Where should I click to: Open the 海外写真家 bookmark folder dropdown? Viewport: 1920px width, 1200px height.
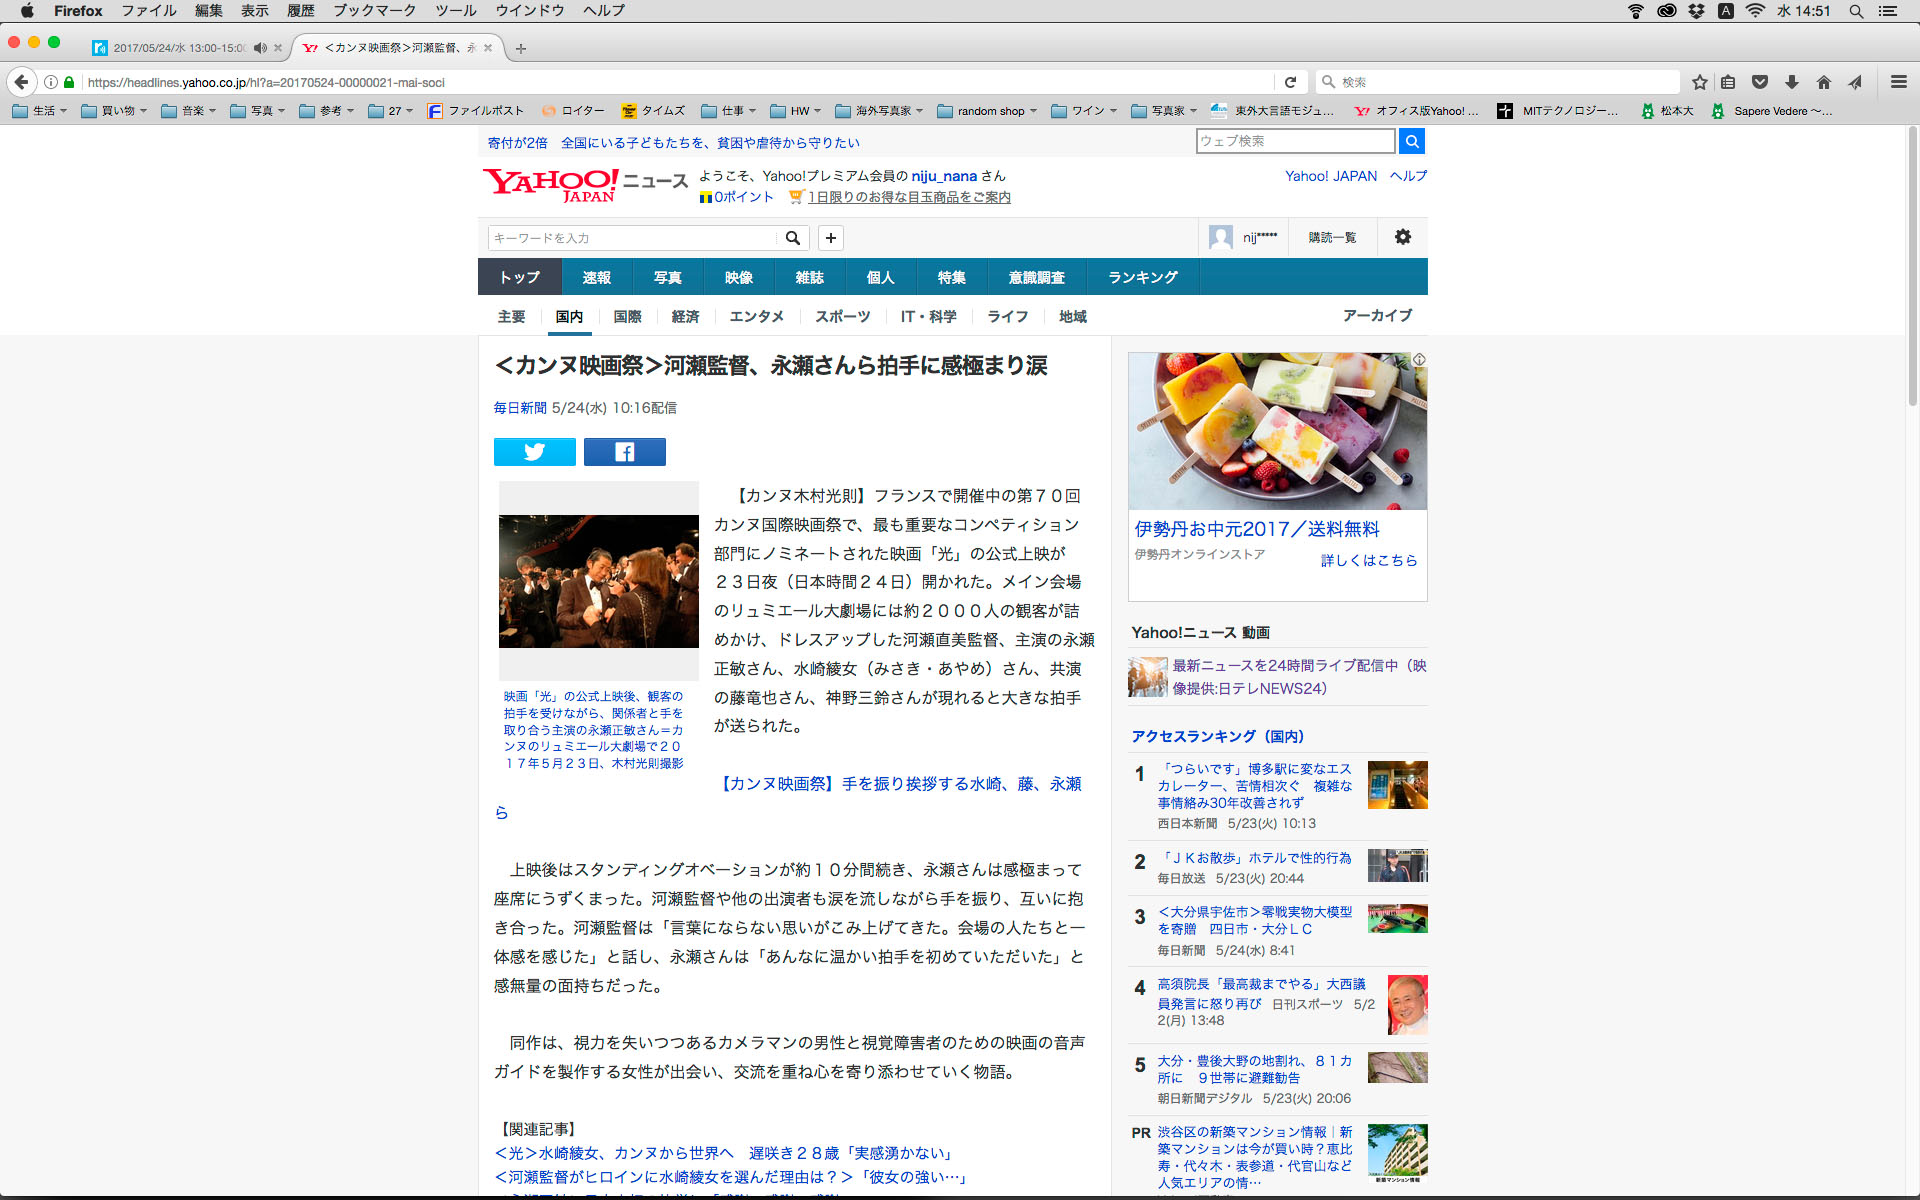879,111
